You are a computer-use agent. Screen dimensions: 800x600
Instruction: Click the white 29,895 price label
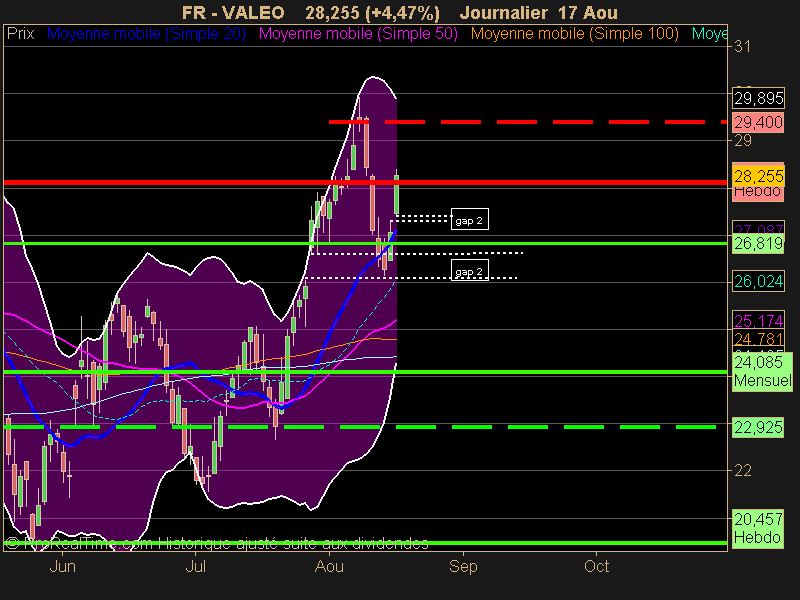[758, 98]
